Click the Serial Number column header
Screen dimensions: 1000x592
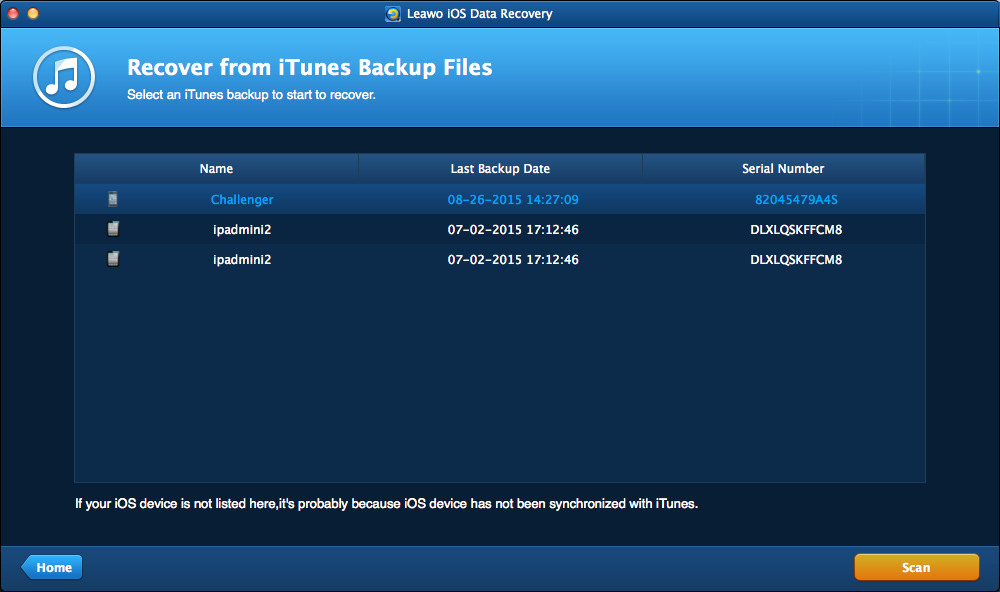(x=783, y=169)
